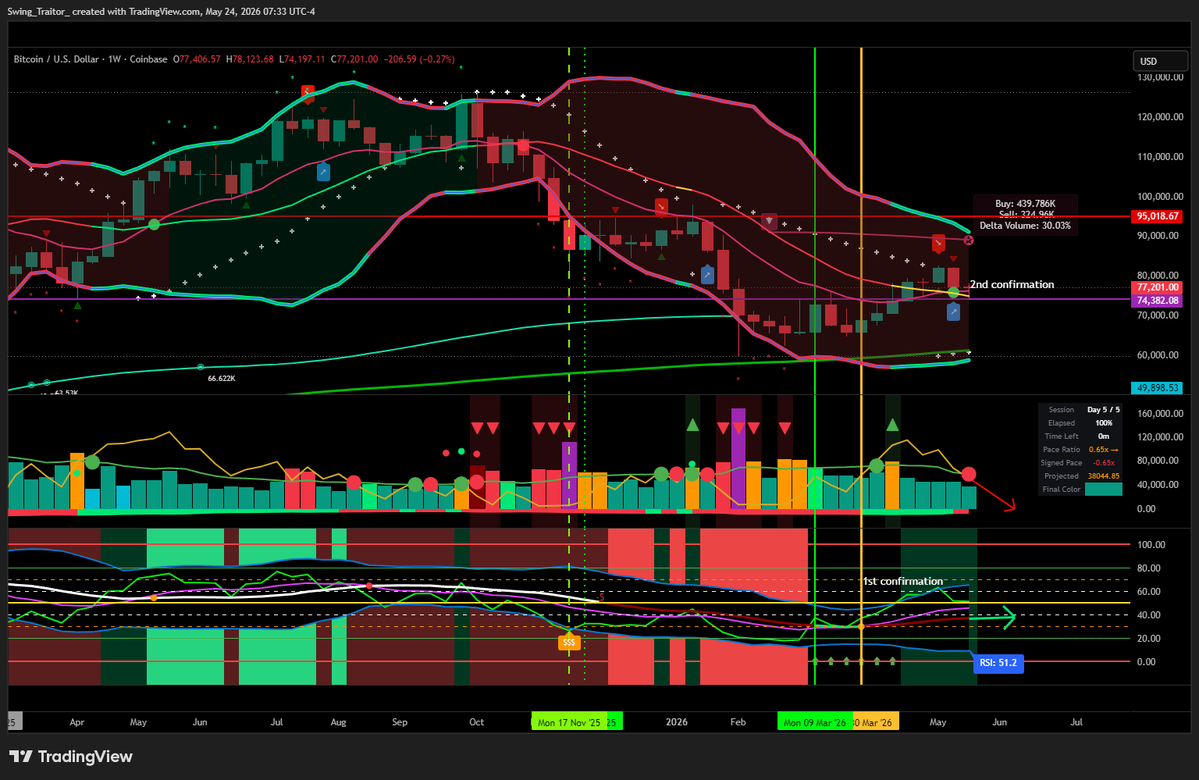Click the Pace Ratio 0.65x value

tap(1103, 450)
